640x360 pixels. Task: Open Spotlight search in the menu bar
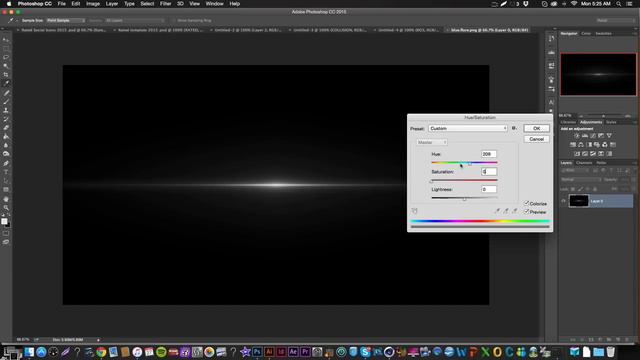click(619, 4)
